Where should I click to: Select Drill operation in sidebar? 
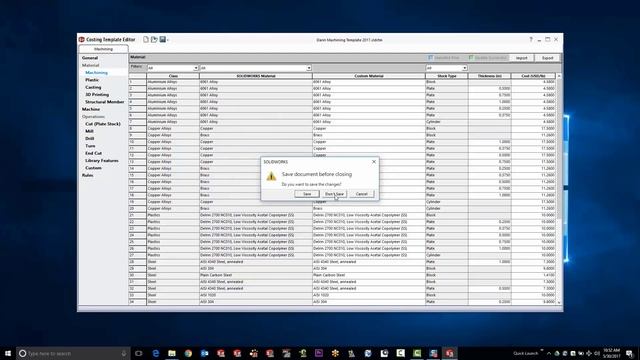coord(90,139)
